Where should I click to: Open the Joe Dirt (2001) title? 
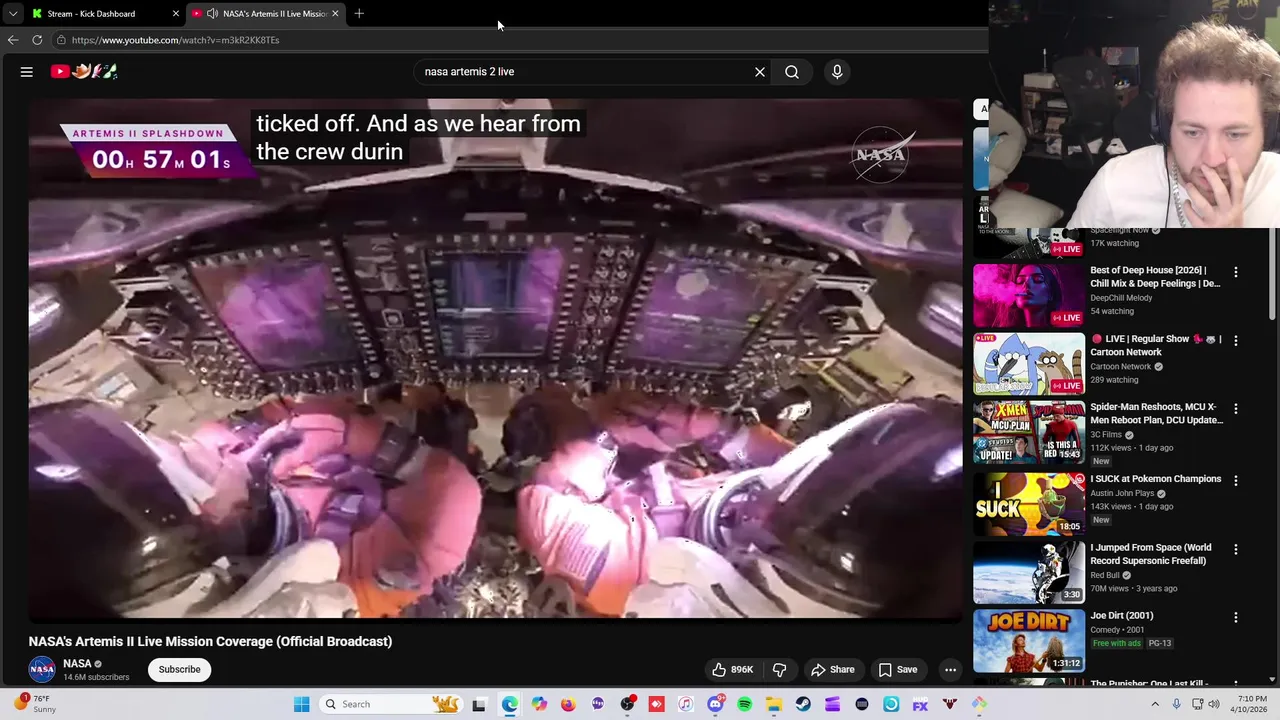click(x=1121, y=616)
